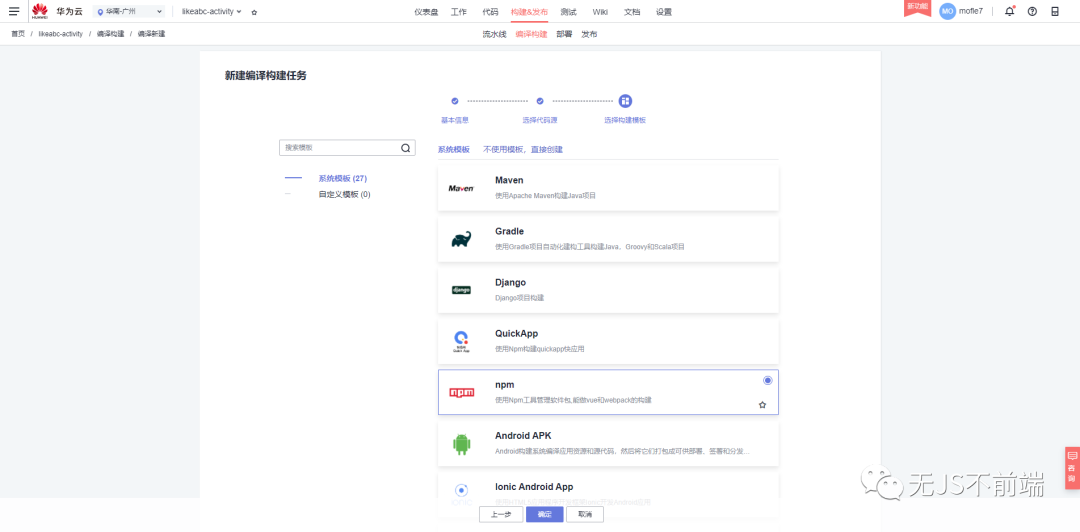Image resolution: width=1080 pixels, height=532 pixels.
Task: Switch to the 发布 sub tab
Action: tap(589, 34)
